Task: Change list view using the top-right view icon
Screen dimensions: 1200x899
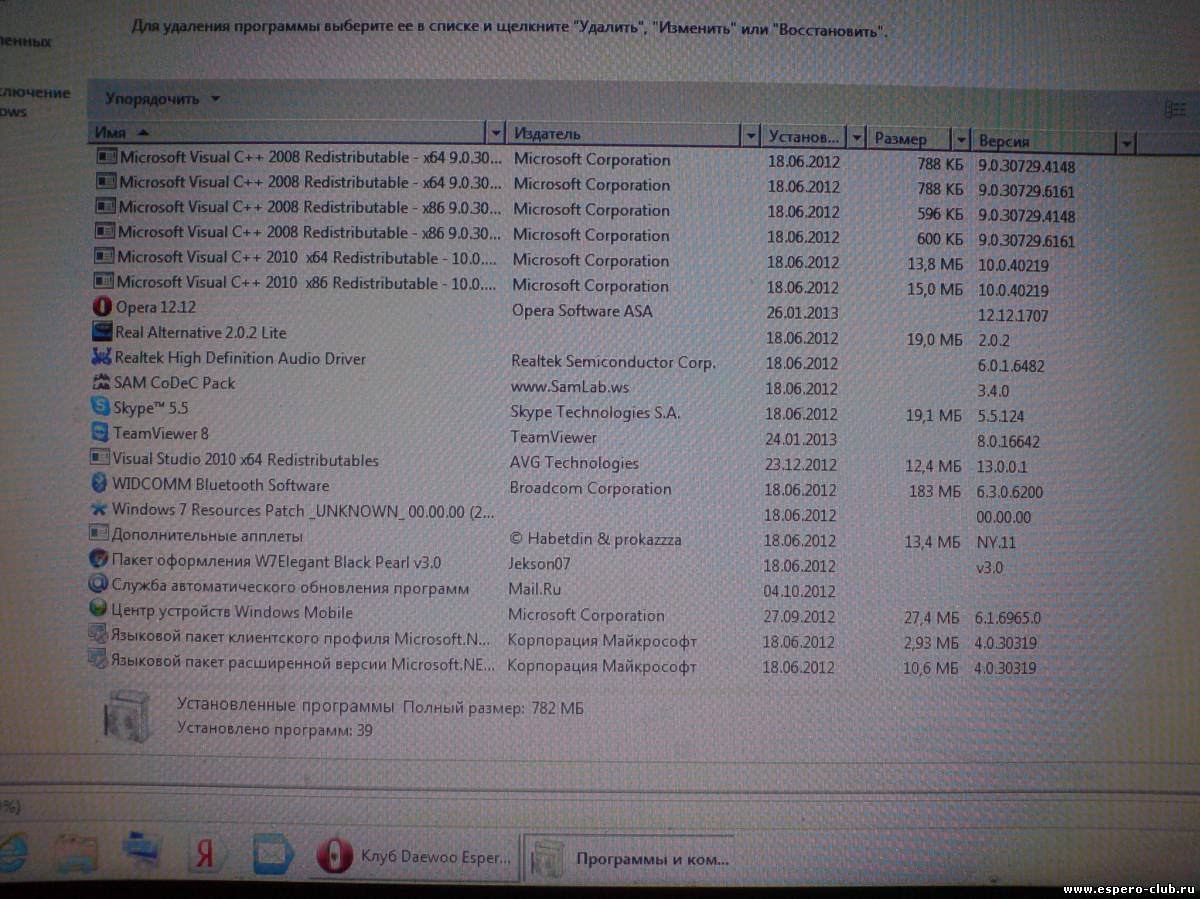Action: pos(1174,110)
